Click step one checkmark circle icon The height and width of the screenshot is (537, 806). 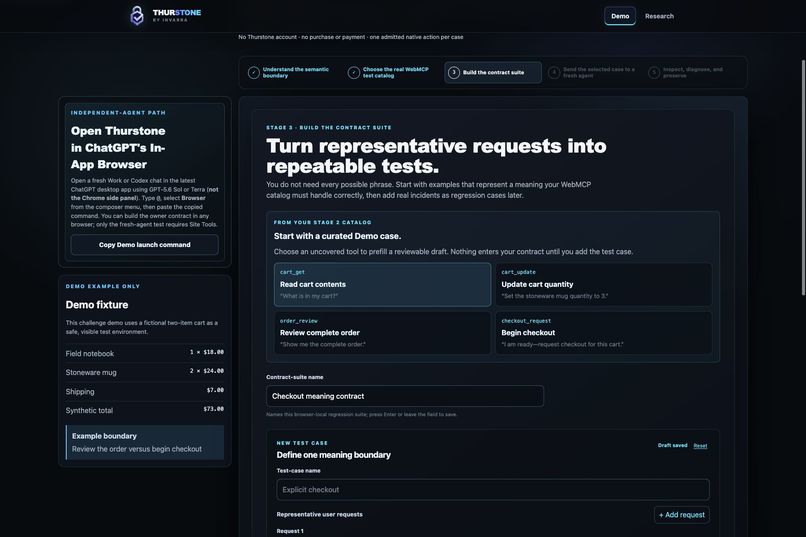253,72
